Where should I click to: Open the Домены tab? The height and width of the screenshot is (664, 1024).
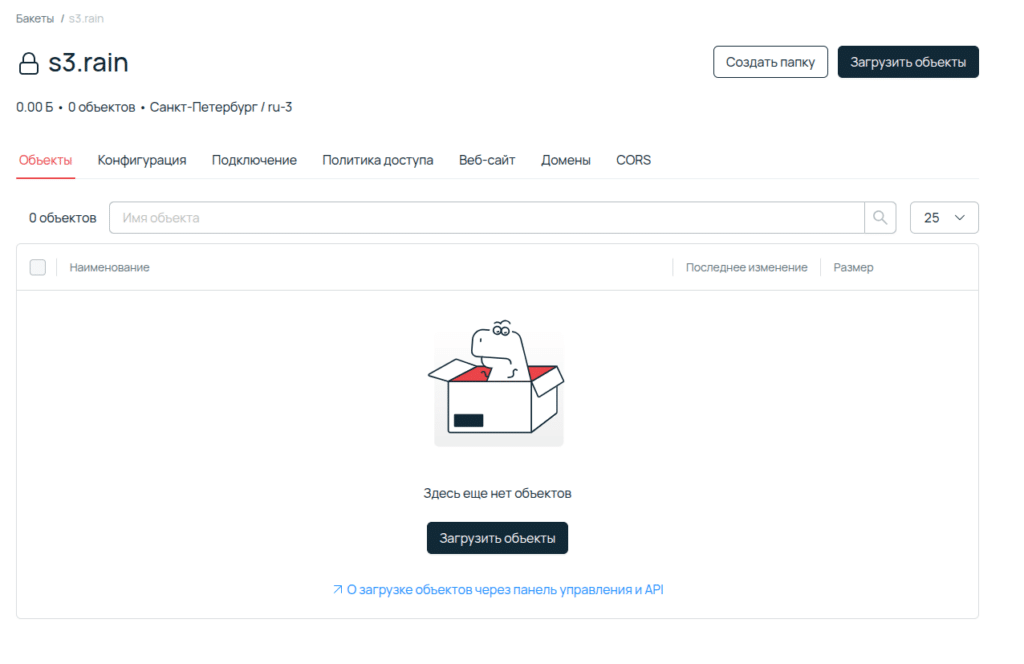click(x=565, y=160)
